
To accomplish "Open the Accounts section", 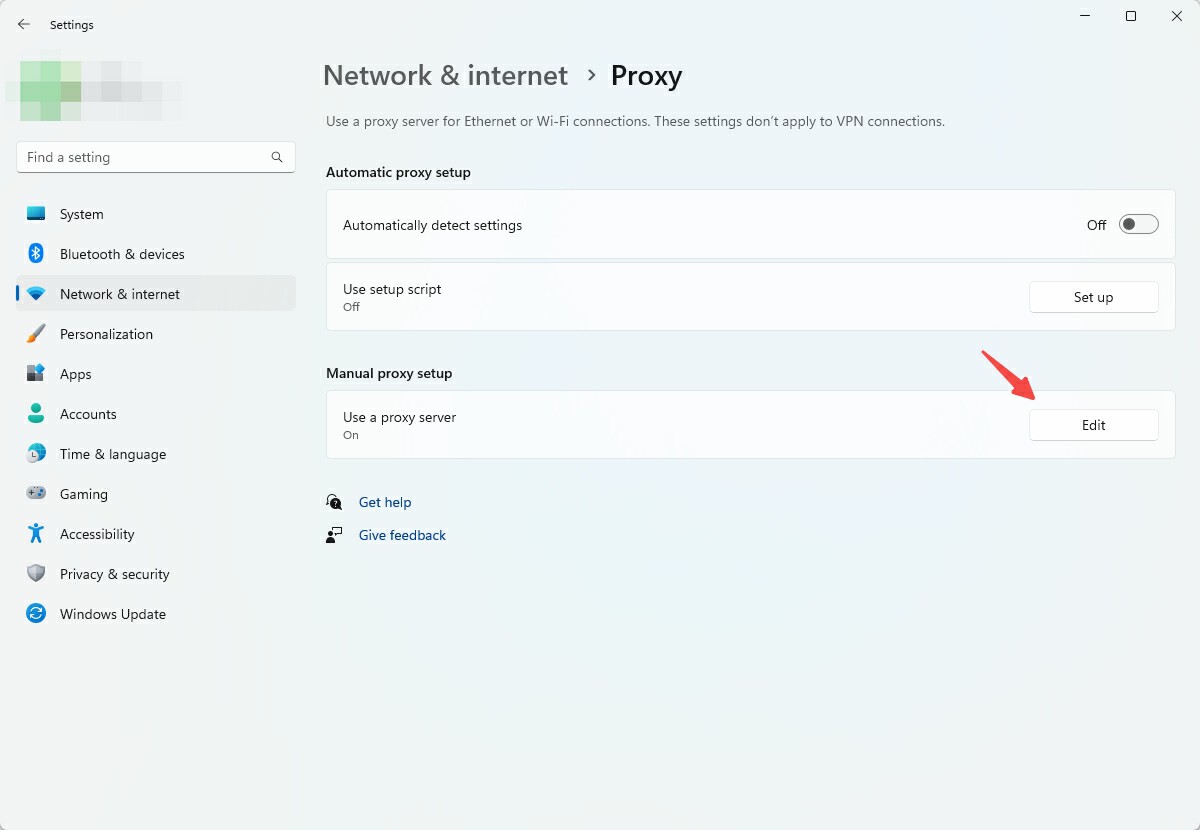I will 88,414.
